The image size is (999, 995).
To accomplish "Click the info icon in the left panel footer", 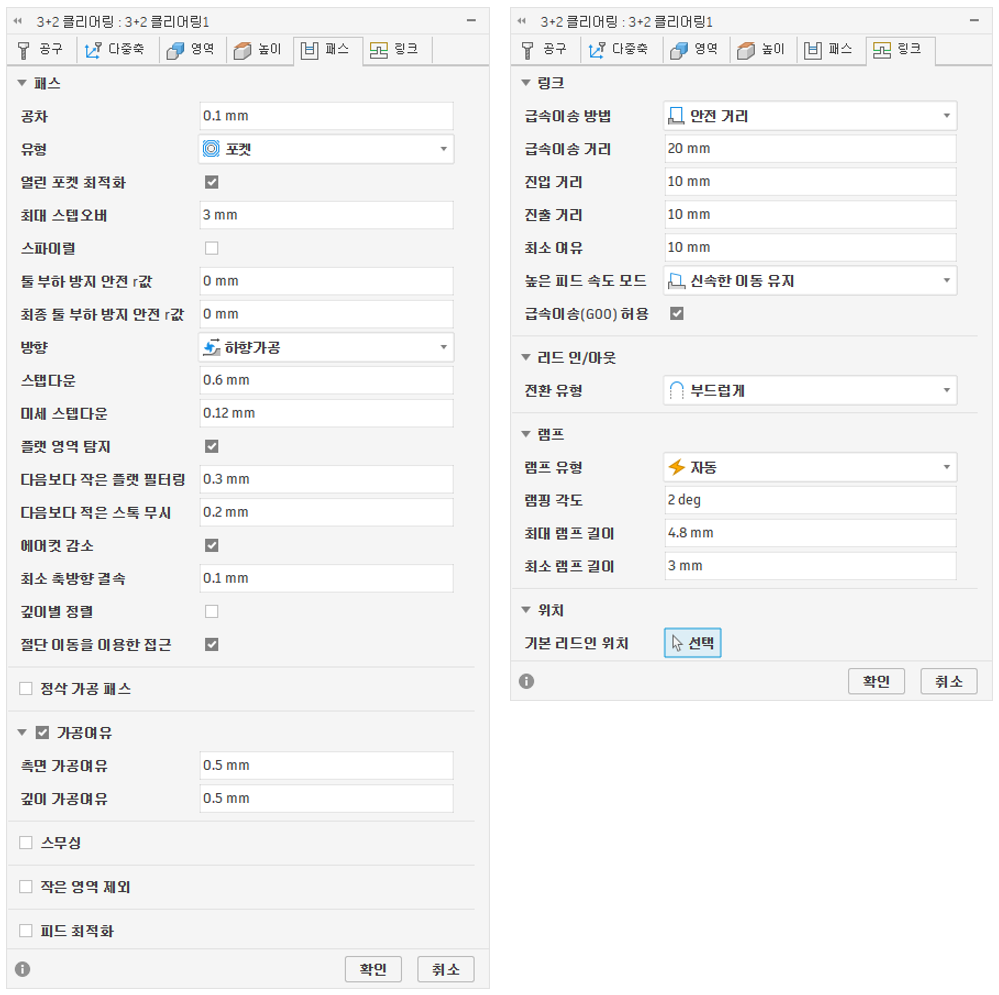I will click(23, 969).
